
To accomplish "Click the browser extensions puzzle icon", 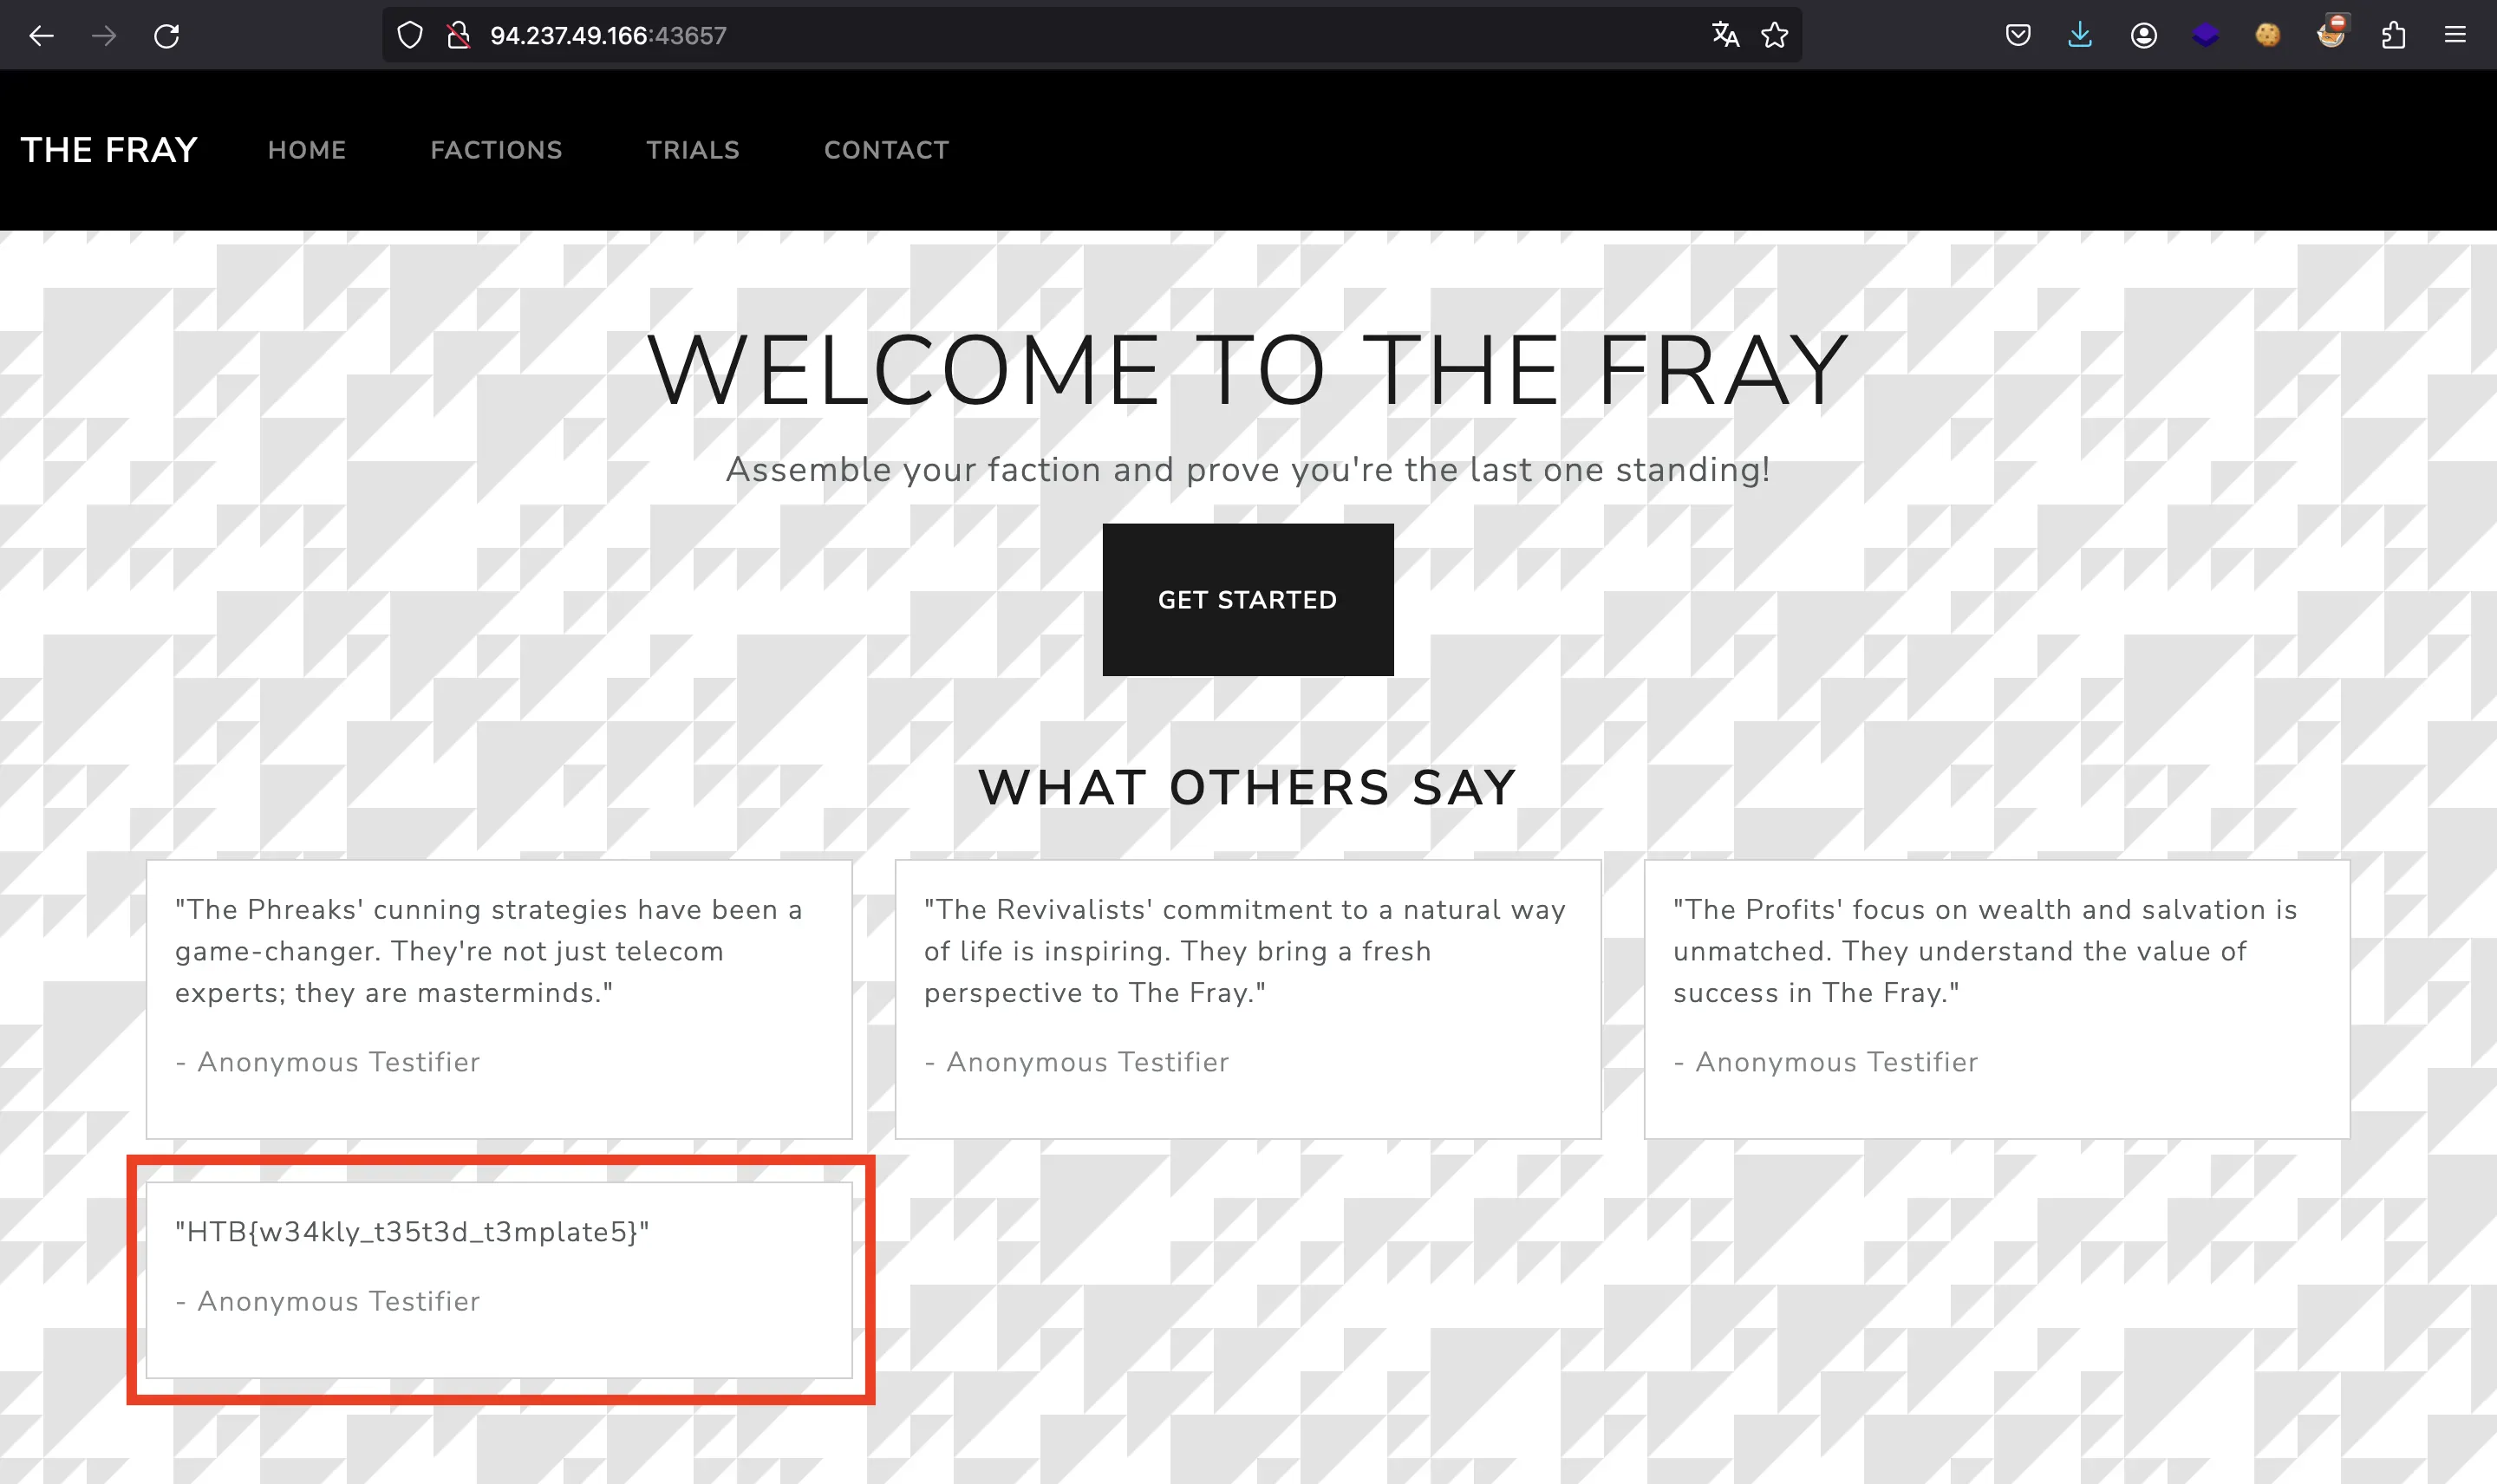I will (2395, 34).
